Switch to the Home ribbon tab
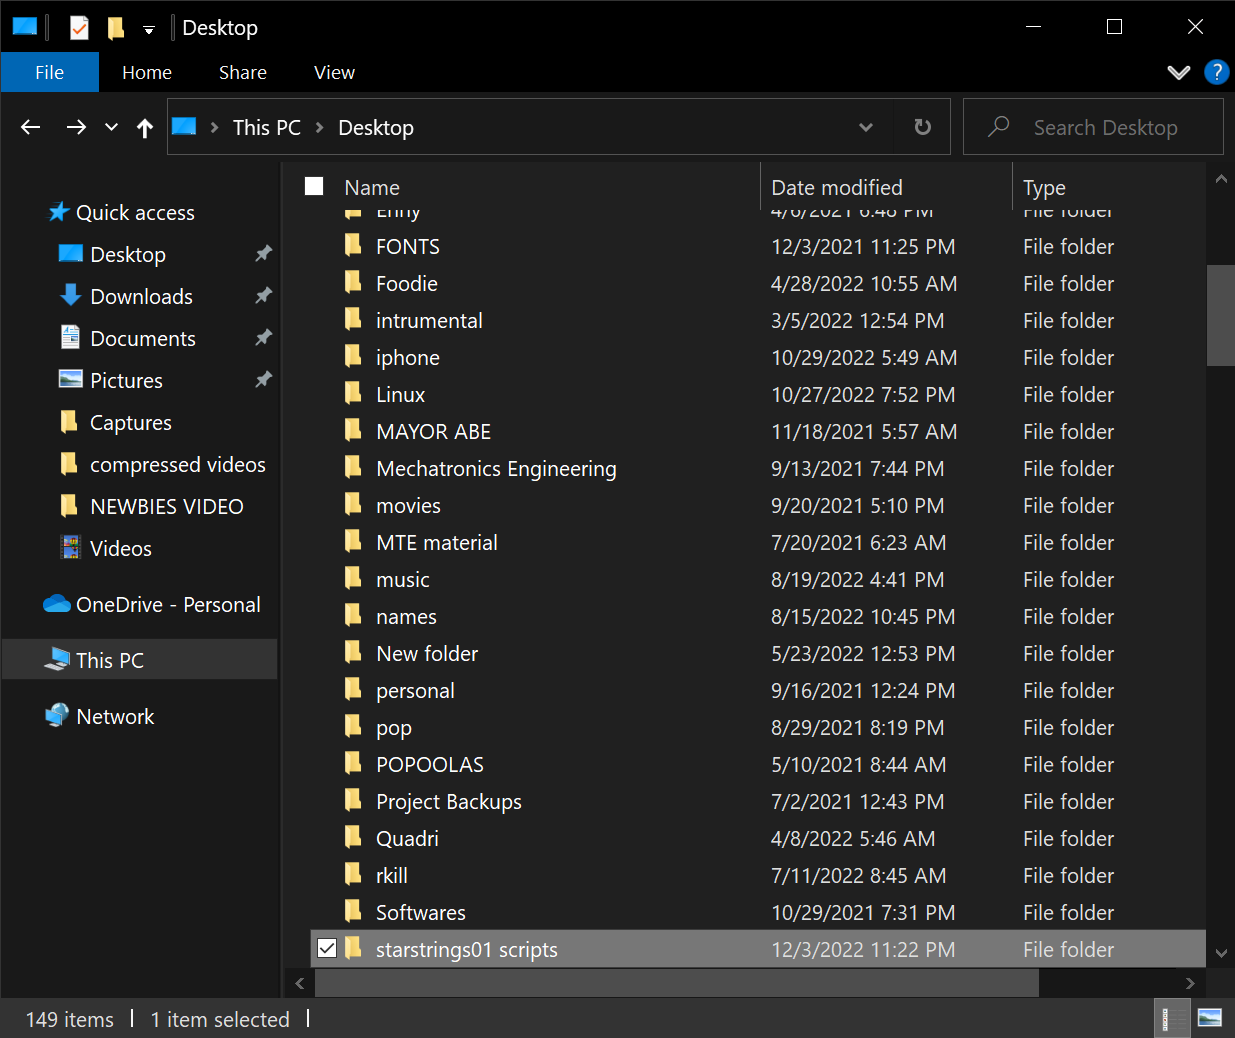The image size is (1235, 1038). (147, 72)
